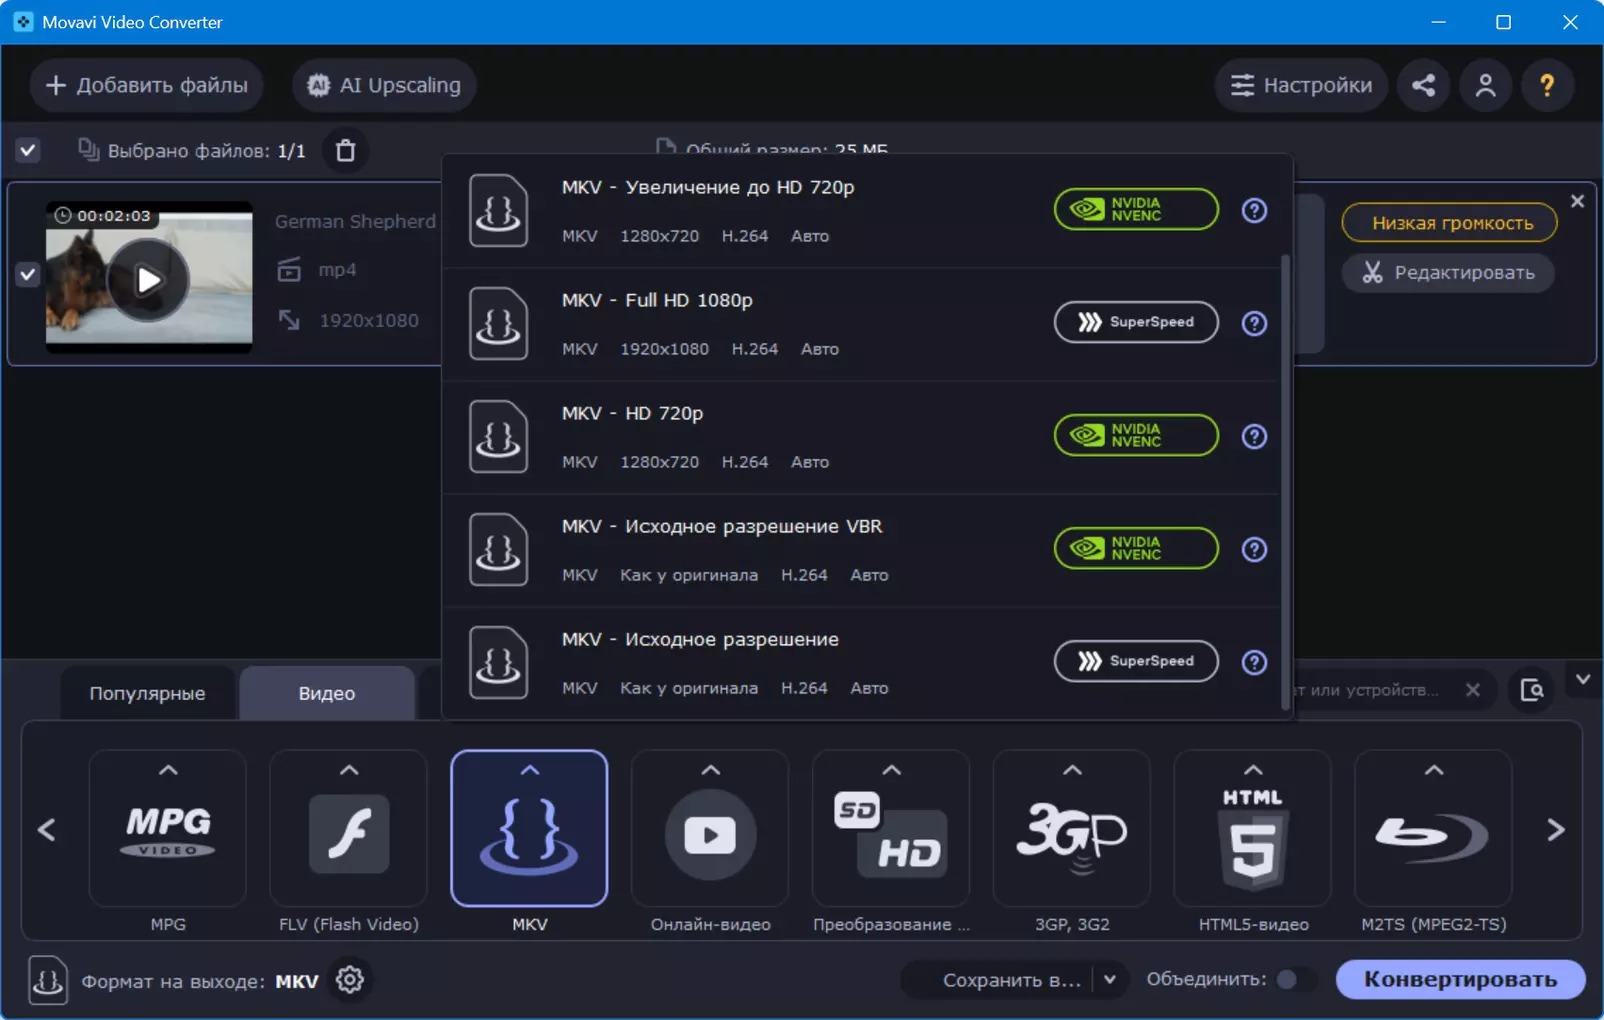
Task: Click SuperSpeed badge on MKV original resolution preset
Action: [x=1136, y=661]
